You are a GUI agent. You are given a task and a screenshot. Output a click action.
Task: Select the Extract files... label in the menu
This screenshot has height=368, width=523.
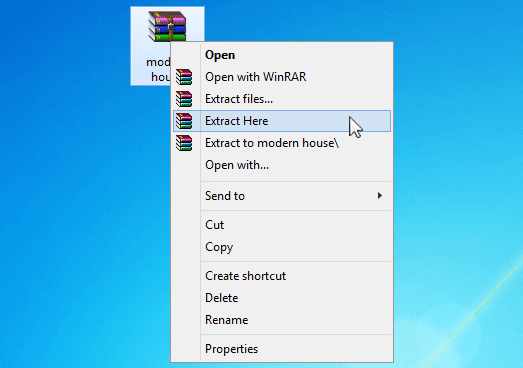tap(239, 99)
